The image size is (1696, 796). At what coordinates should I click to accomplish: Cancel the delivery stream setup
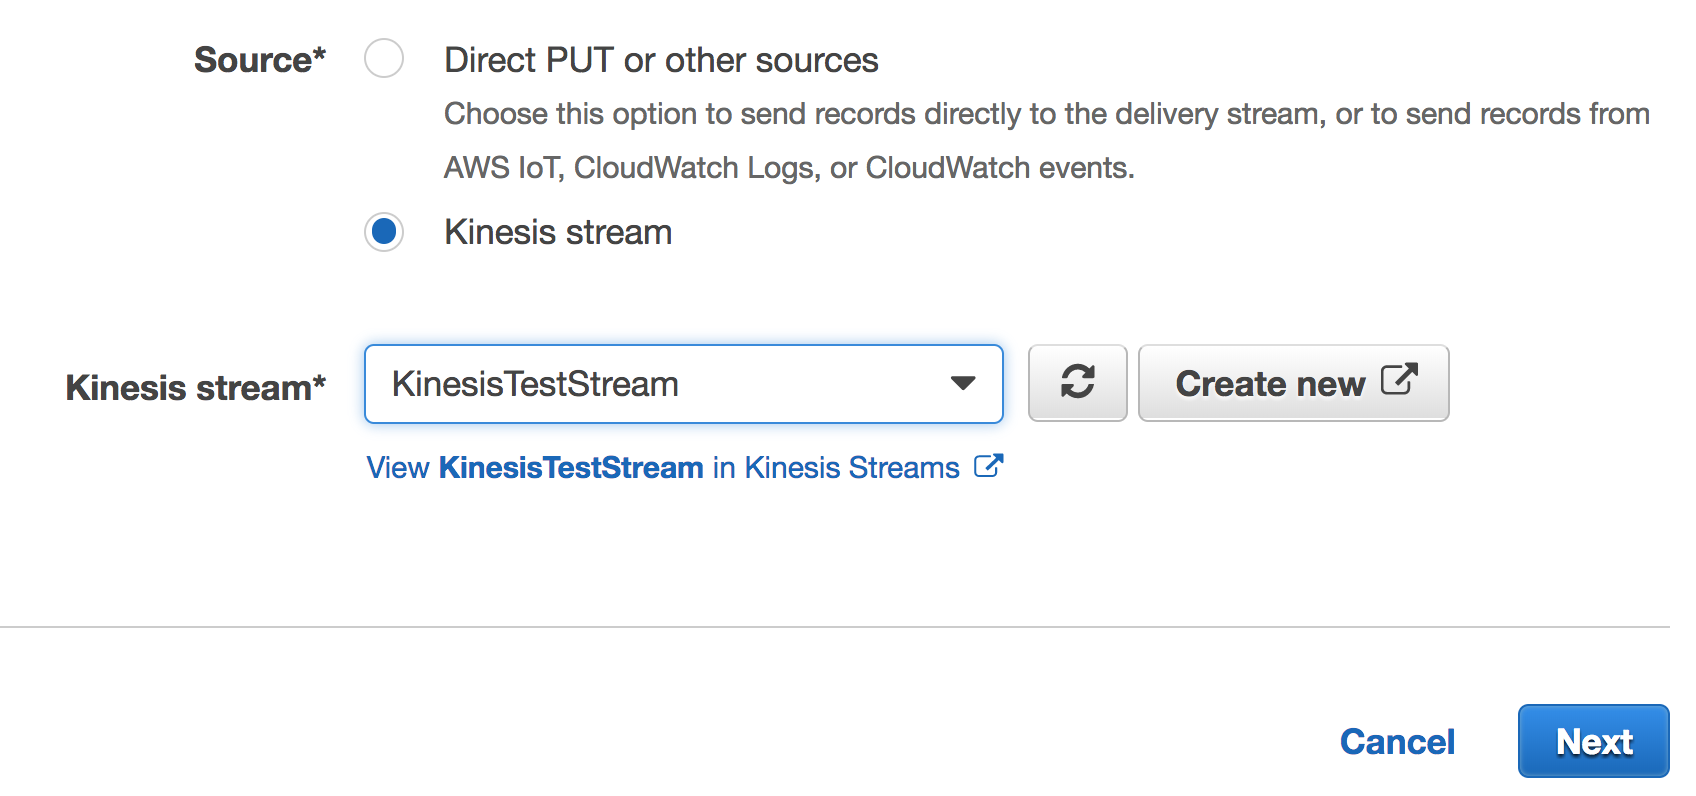1397,742
